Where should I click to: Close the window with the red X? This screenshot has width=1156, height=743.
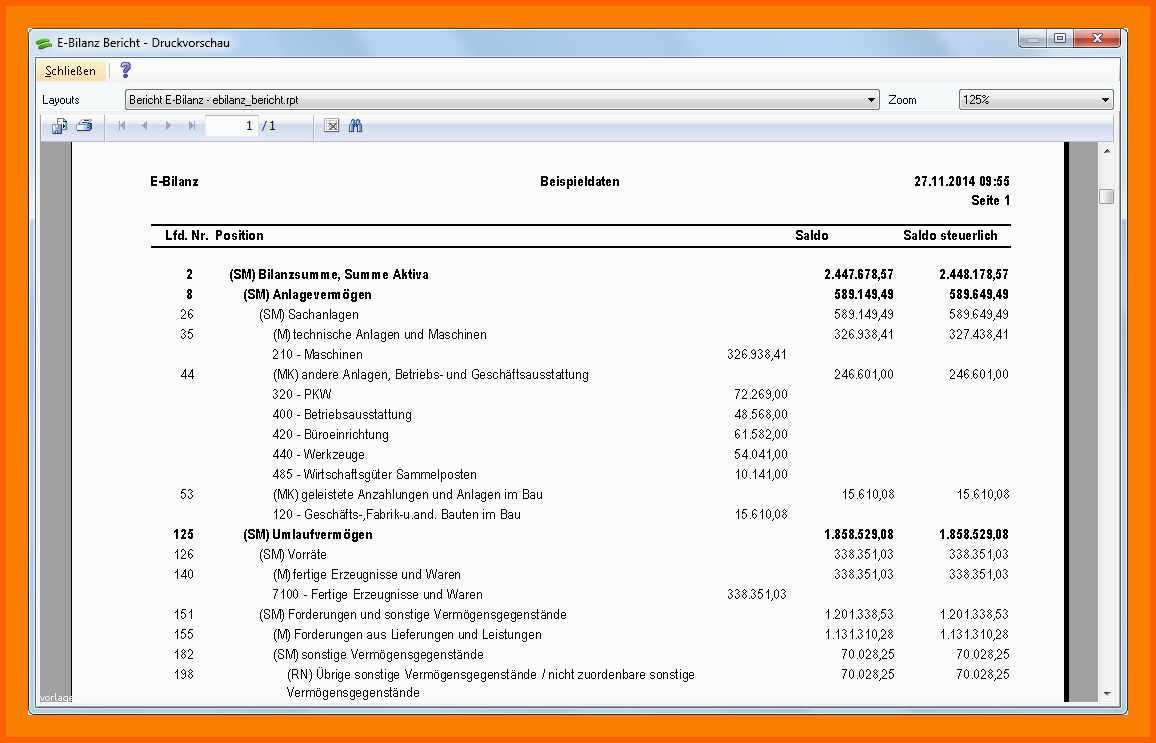pyautogui.click(x=1097, y=39)
